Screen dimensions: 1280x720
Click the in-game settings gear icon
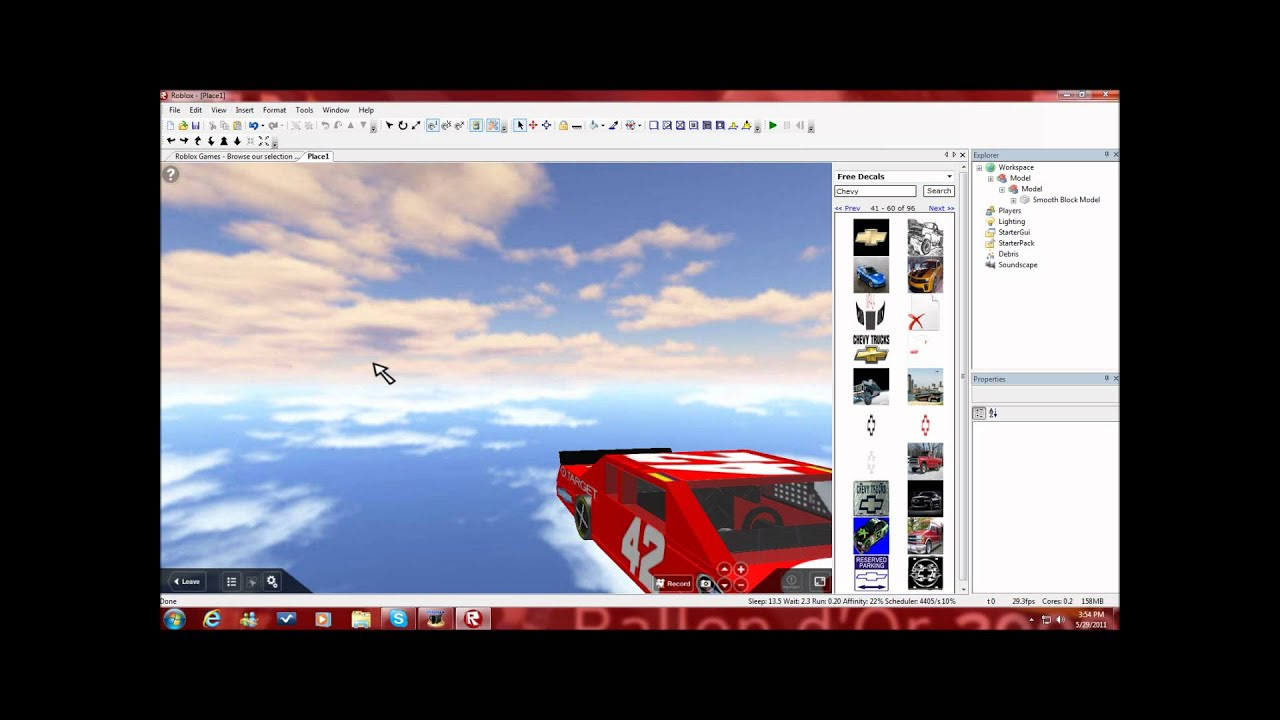(271, 581)
